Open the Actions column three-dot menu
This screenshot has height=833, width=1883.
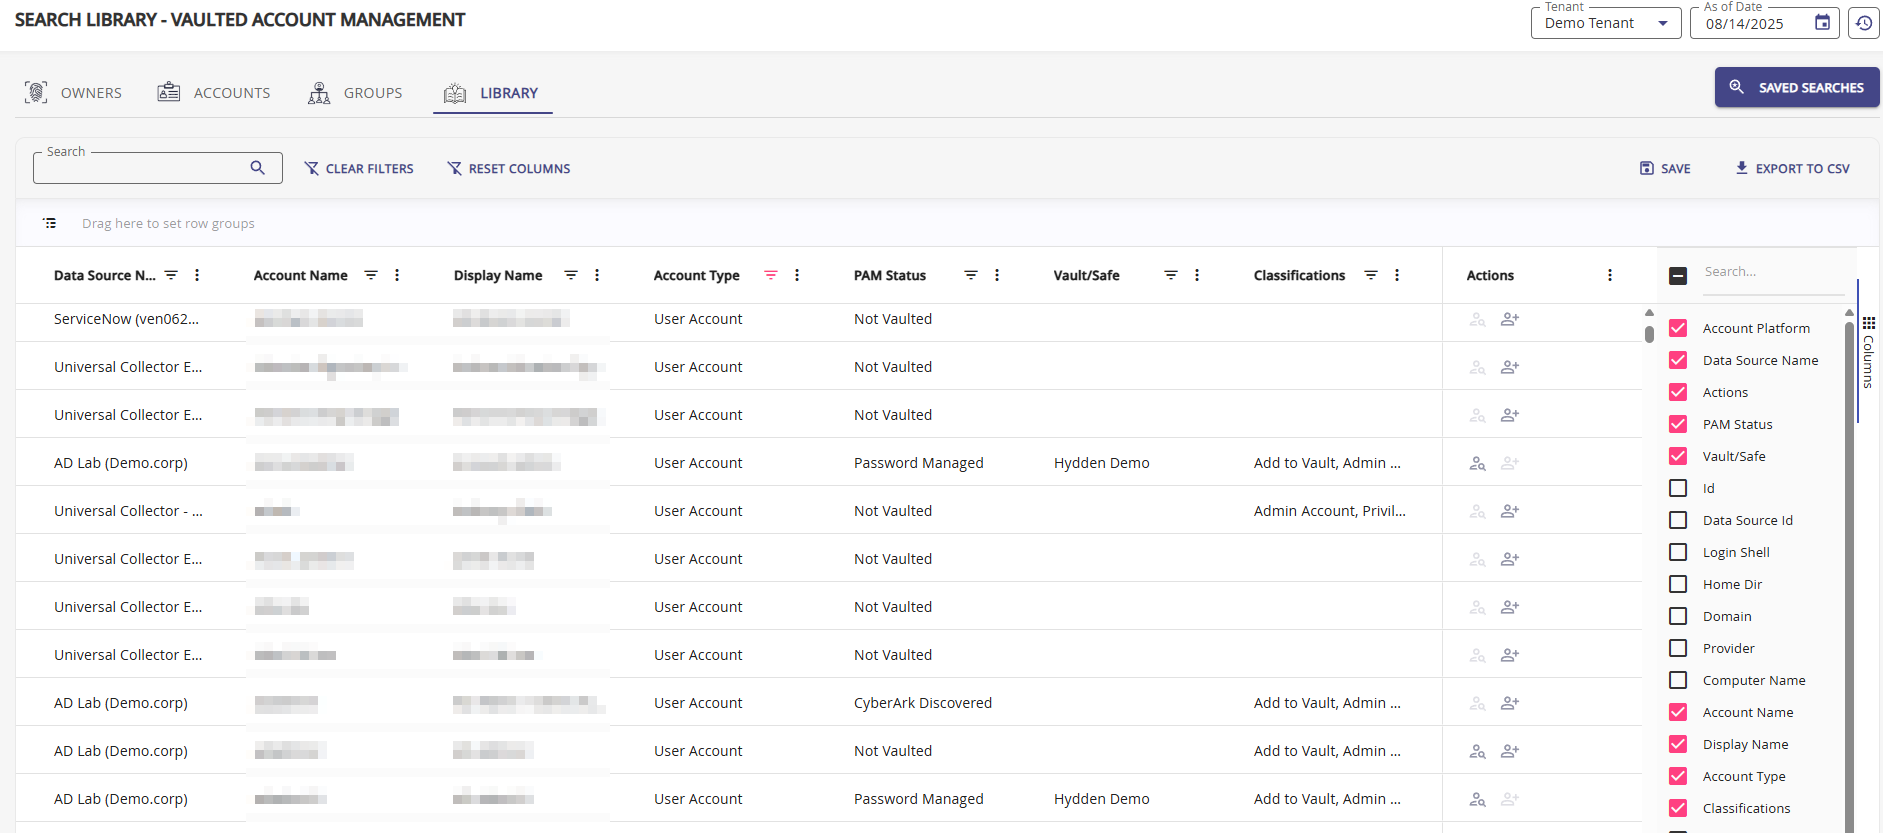1609,275
